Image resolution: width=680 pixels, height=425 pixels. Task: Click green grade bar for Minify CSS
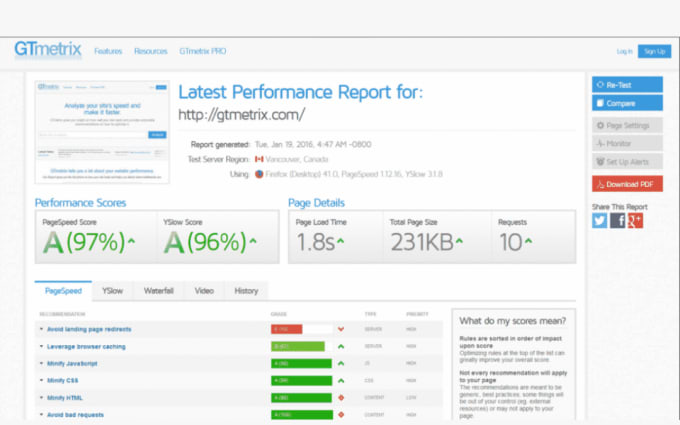[301, 380]
